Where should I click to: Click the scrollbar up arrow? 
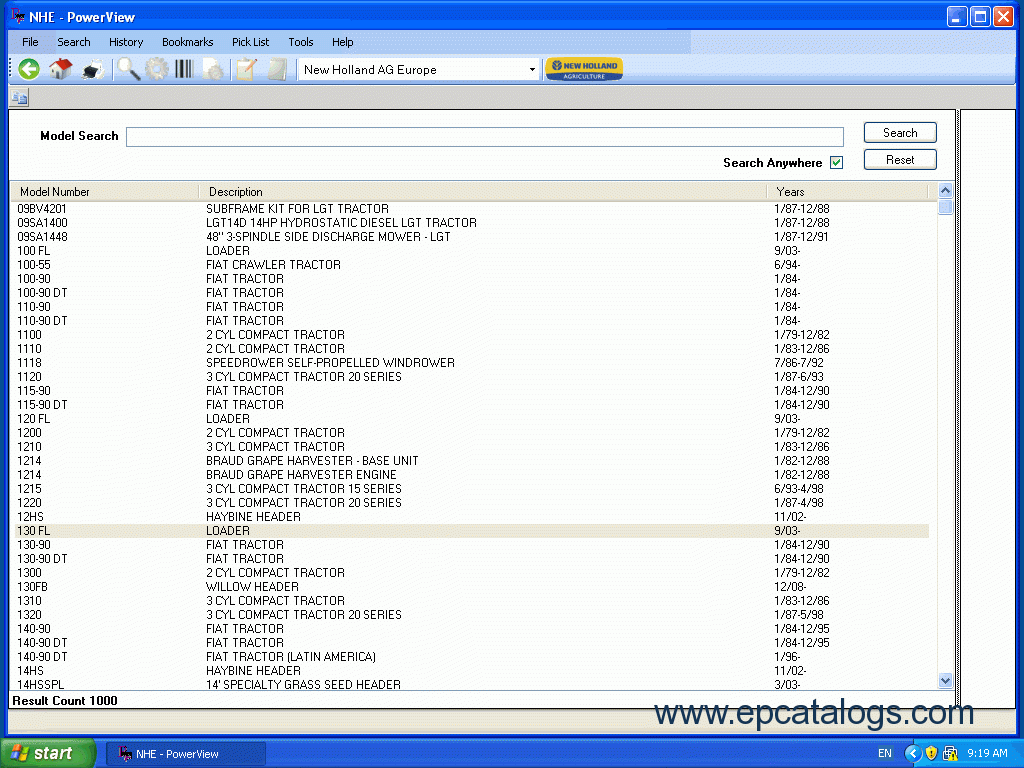[x=945, y=191]
